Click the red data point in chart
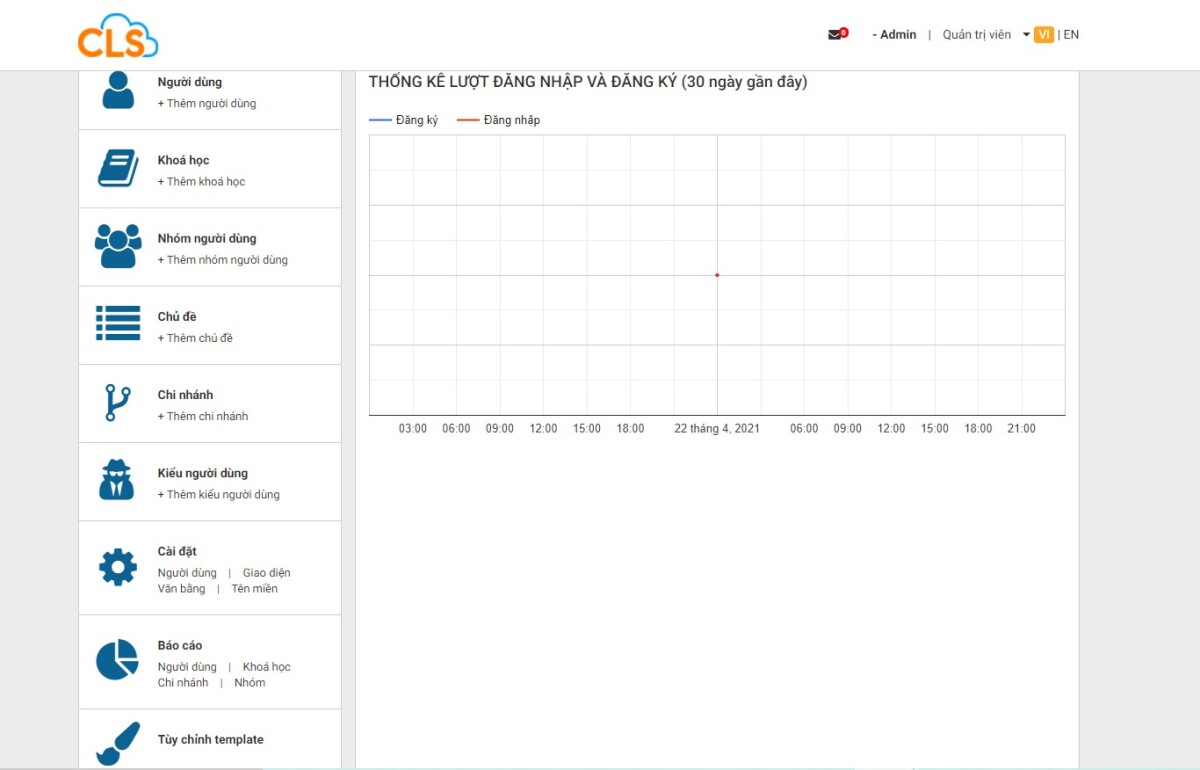Viewport: 1200px width, 770px height. [717, 275]
